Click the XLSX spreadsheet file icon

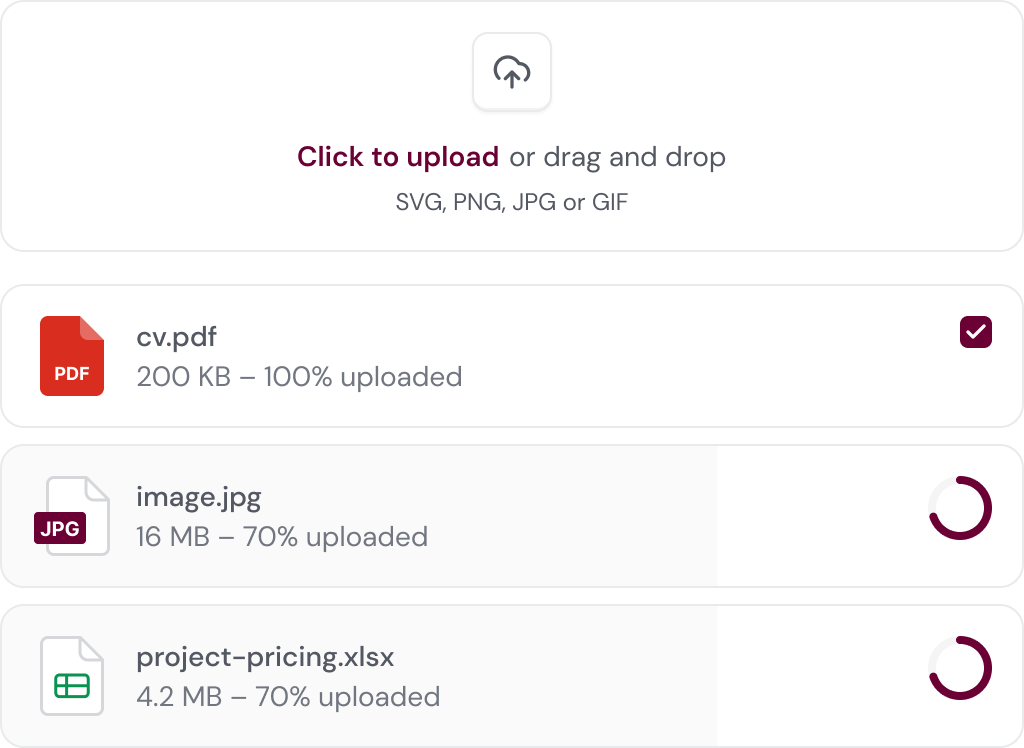(72, 676)
